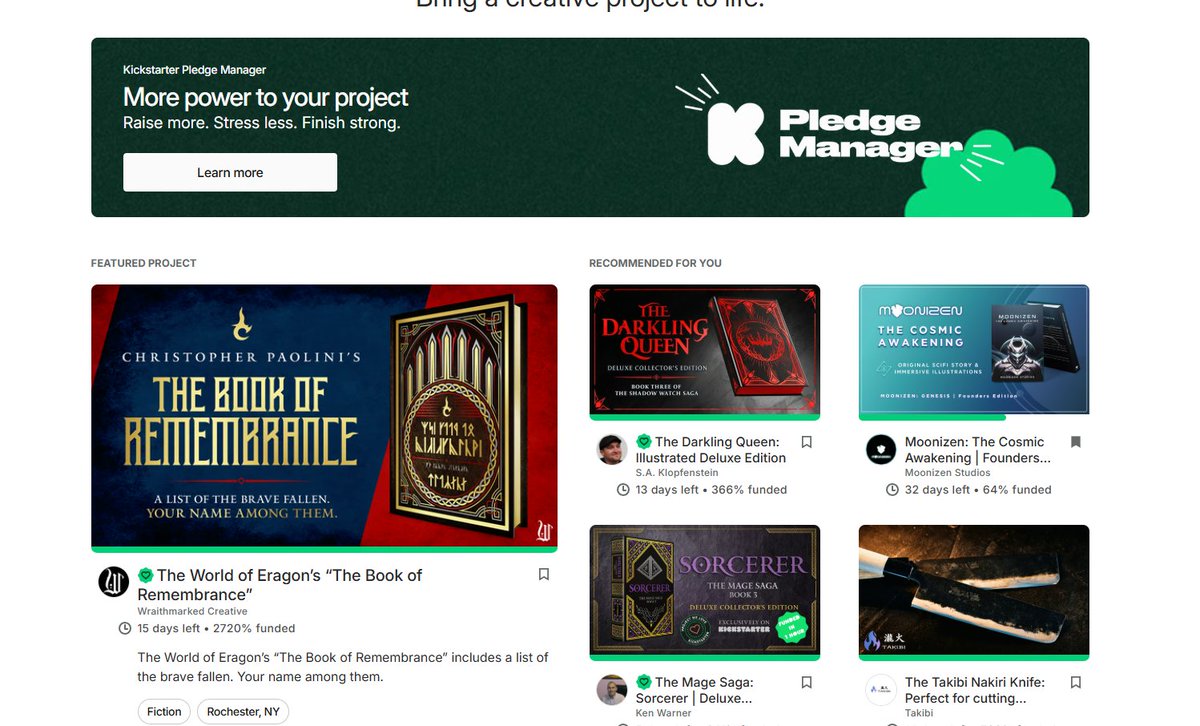
Task: Click verified badge on Book of Remembrance
Action: pos(146,575)
